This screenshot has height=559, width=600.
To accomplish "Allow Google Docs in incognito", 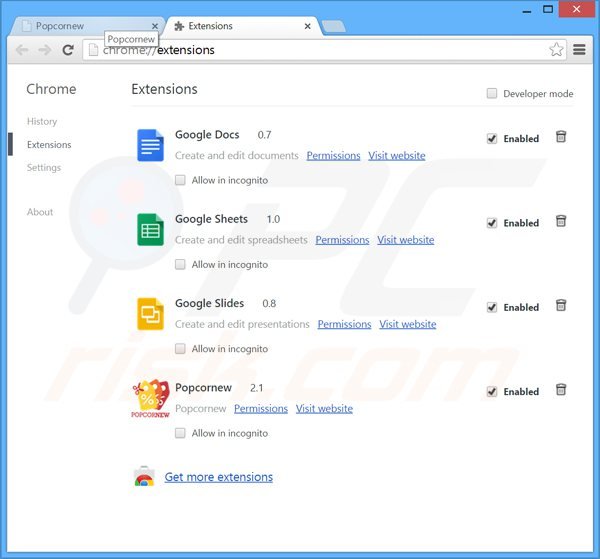I will coord(180,180).
